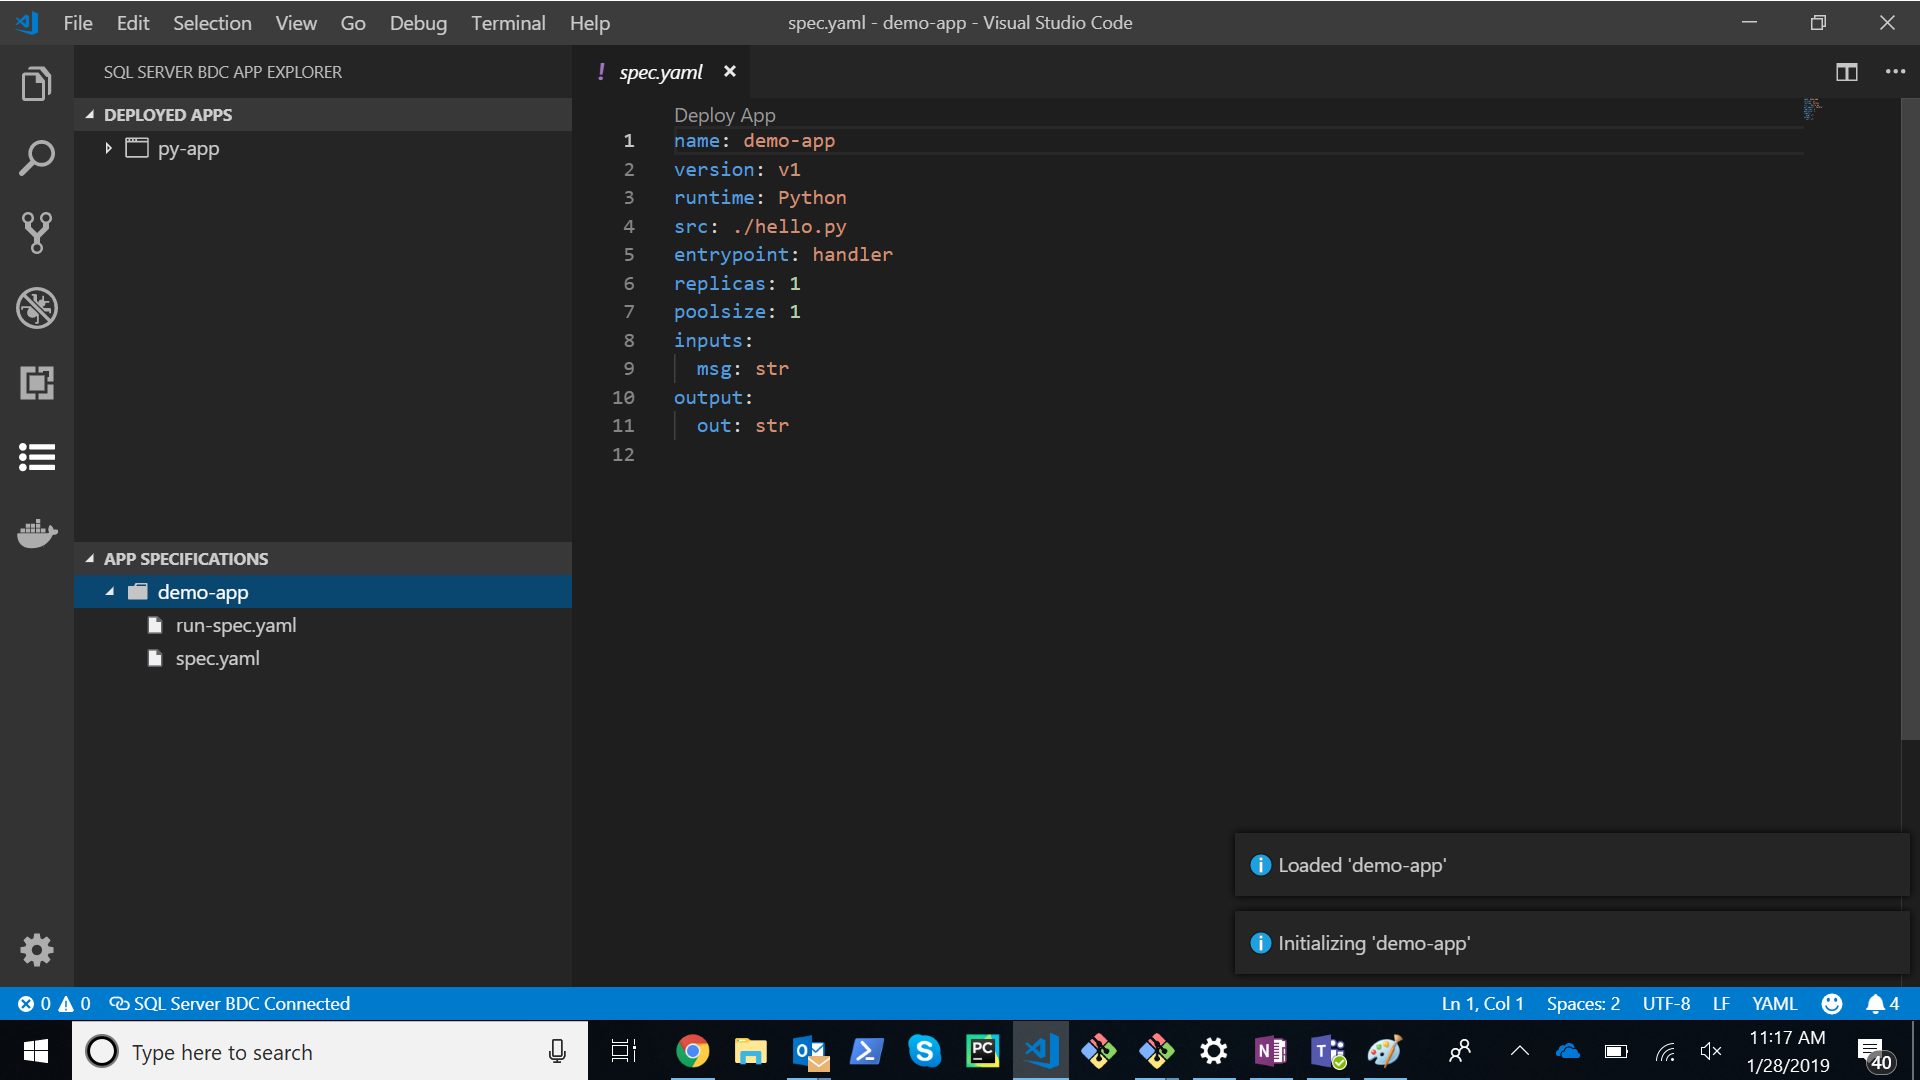
Task: Click the spec.yaml tab
Action: (x=658, y=71)
